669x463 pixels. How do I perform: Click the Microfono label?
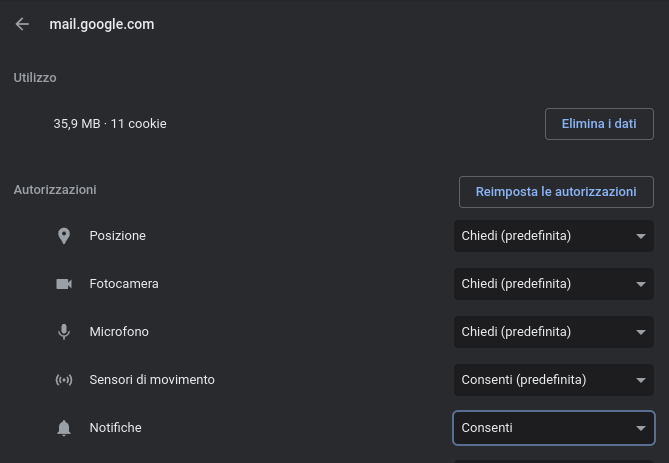(x=119, y=332)
